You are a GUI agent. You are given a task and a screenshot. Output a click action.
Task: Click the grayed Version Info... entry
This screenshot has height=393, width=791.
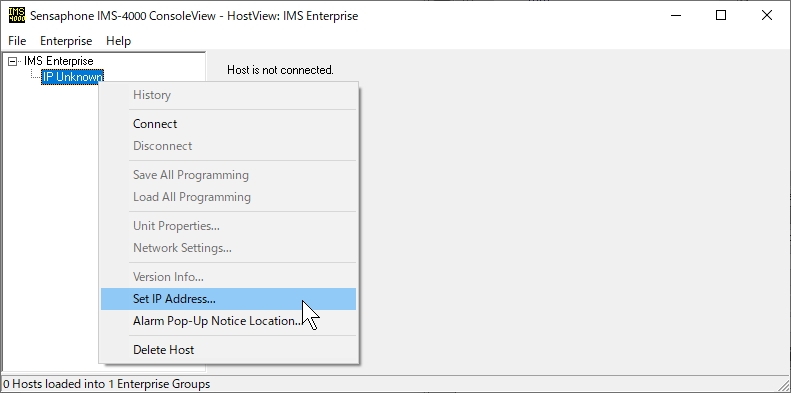[229, 277]
